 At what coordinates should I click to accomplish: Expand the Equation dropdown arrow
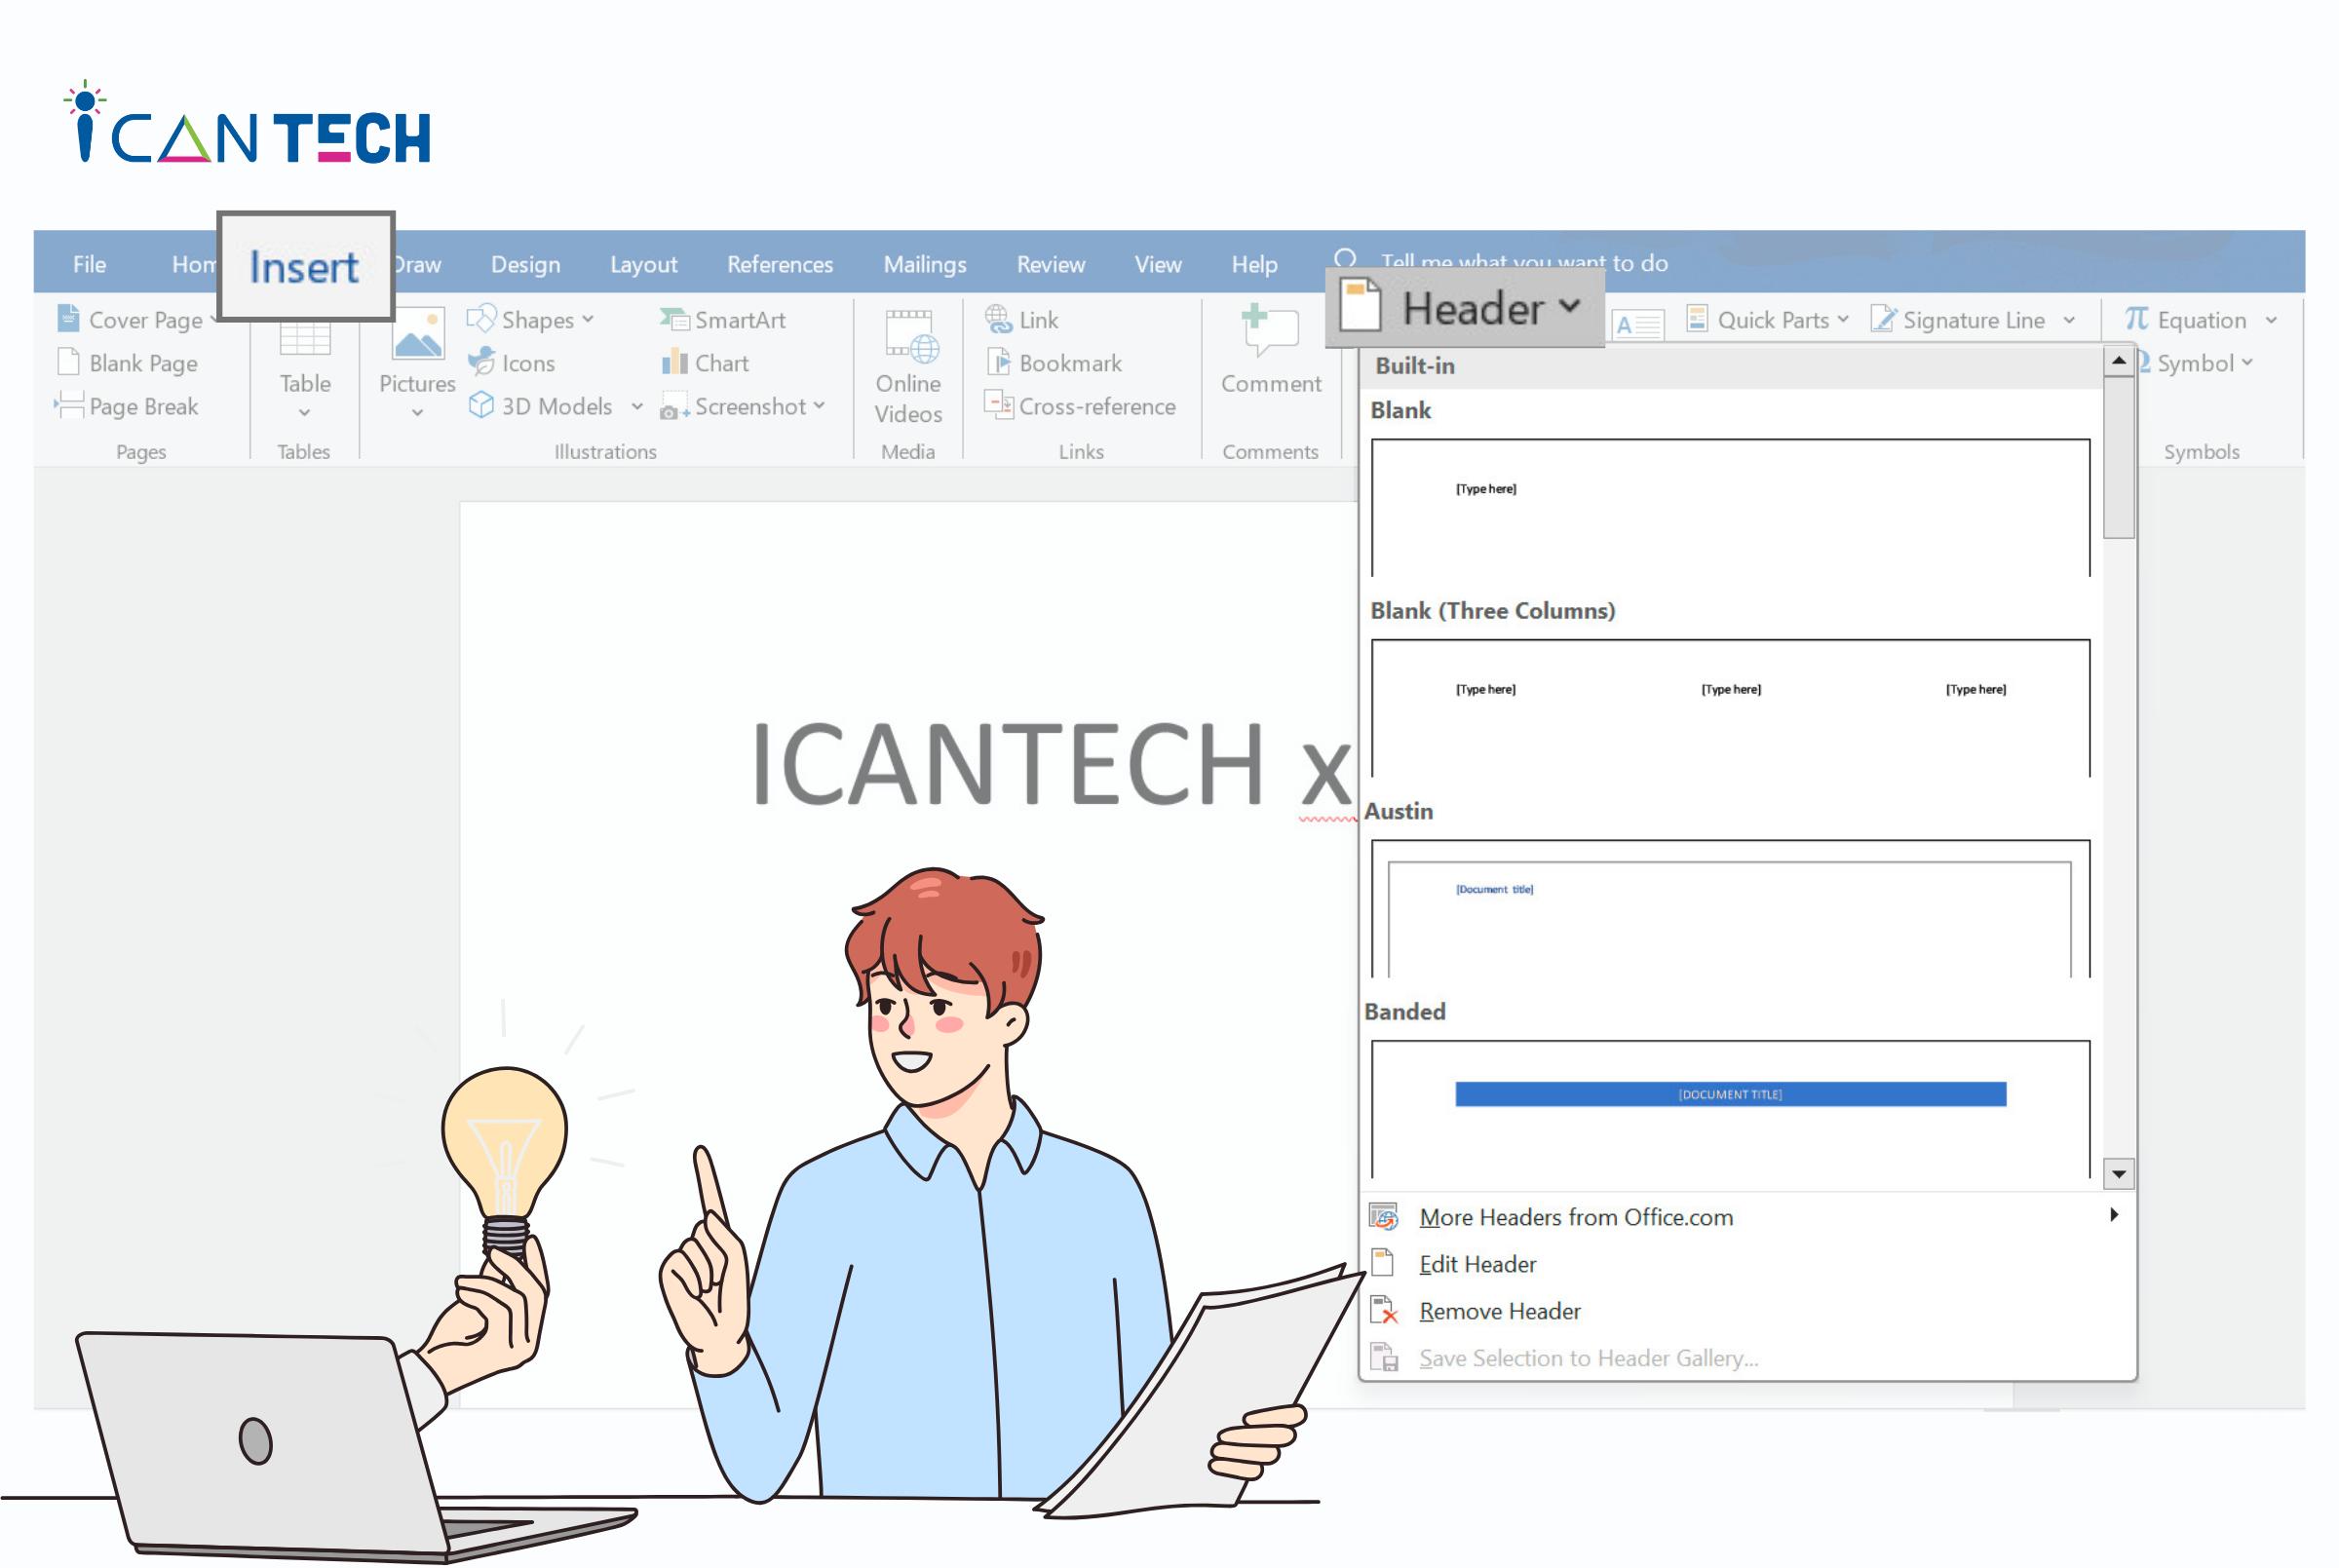coord(2271,320)
